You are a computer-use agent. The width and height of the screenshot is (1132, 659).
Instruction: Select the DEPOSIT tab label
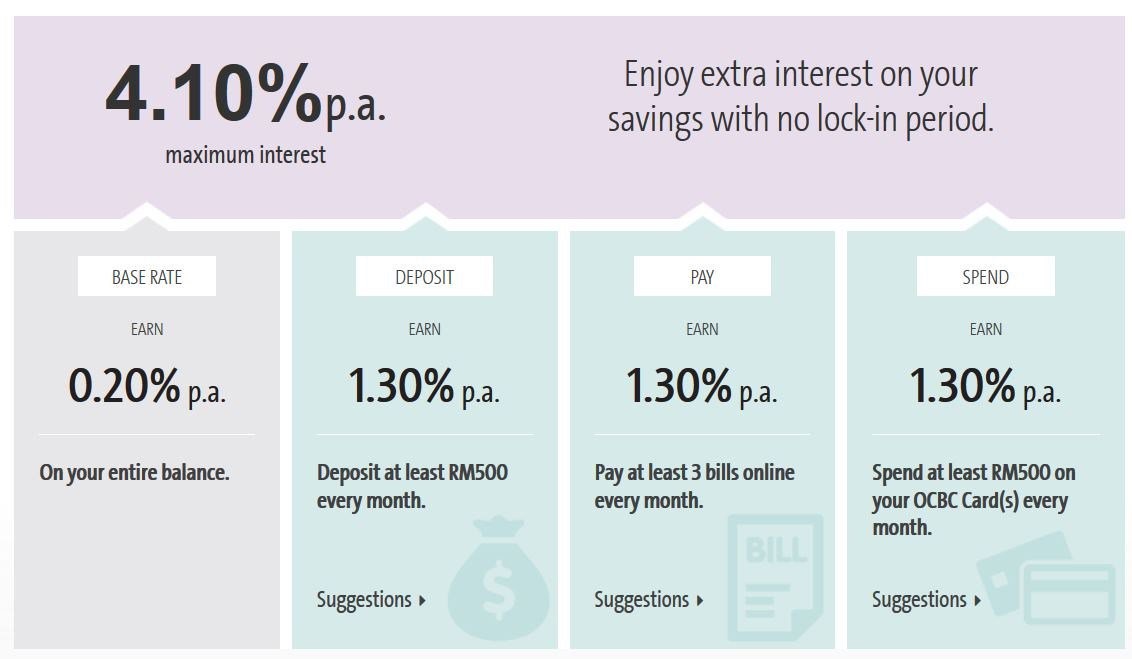click(424, 277)
